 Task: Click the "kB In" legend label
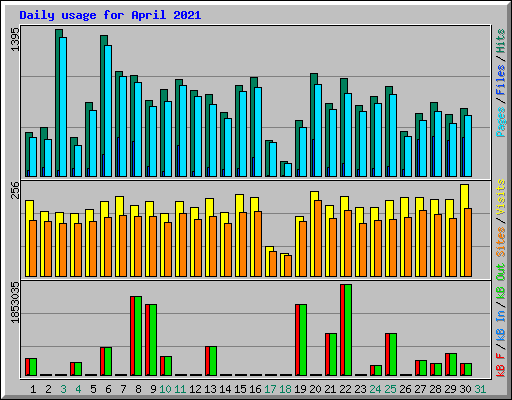coord(501,326)
